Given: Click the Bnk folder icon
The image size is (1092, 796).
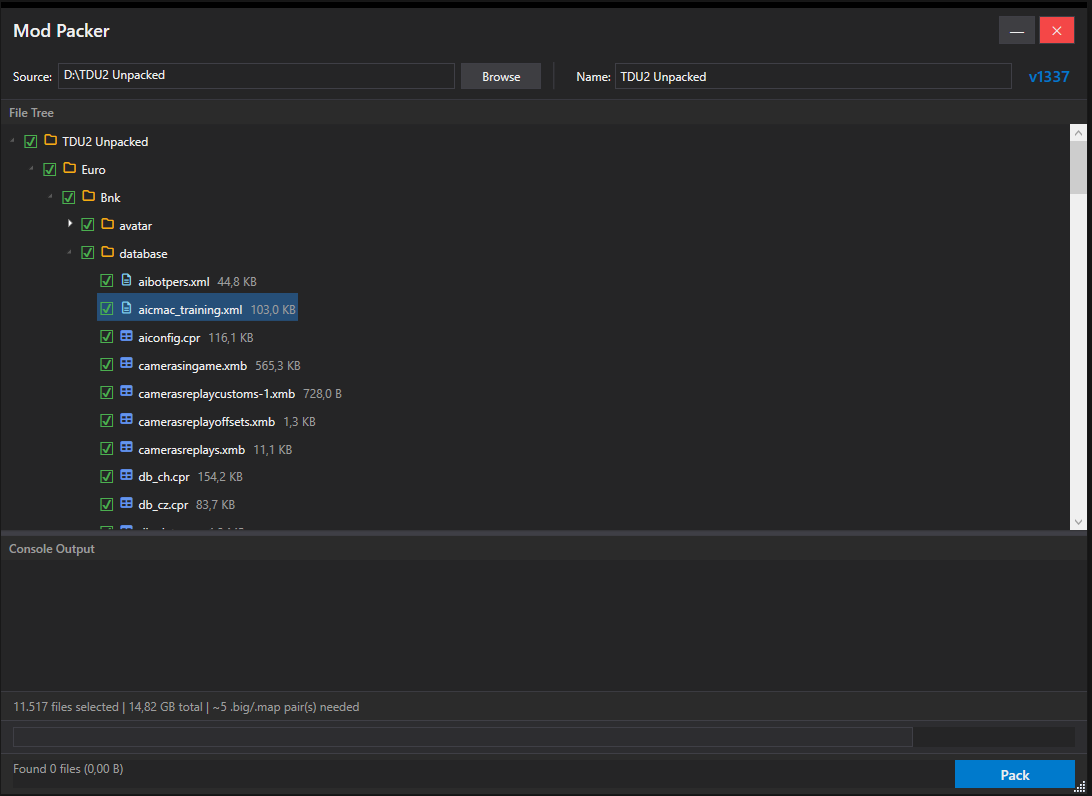Looking at the screenshot, I should (x=88, y=196).
